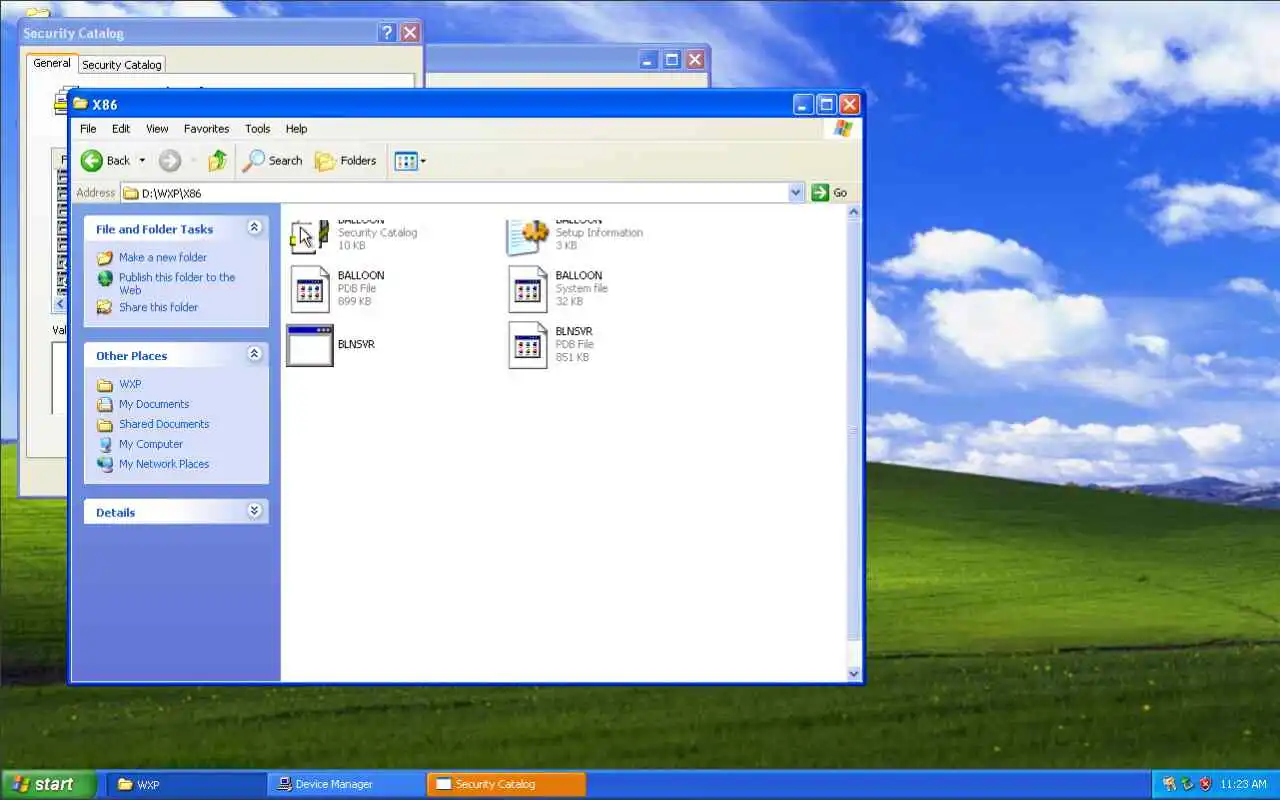Select BLNSVR application icon

click(309, 345)
